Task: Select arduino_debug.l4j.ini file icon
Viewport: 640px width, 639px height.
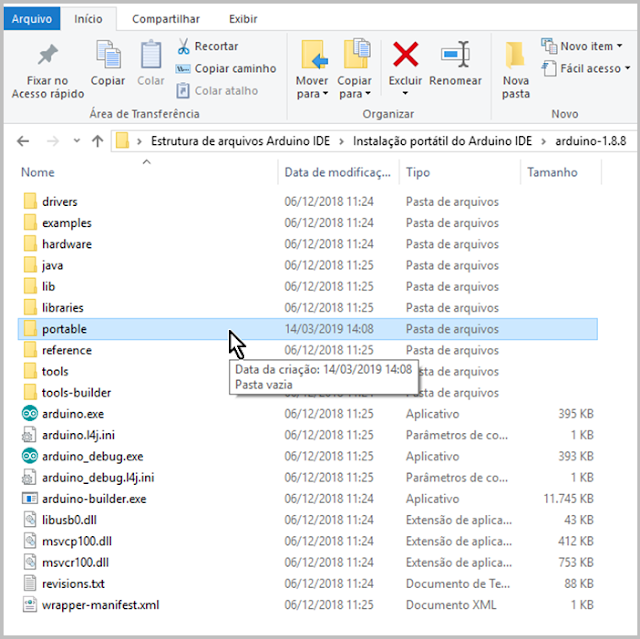Action: [x=30, y=477]
